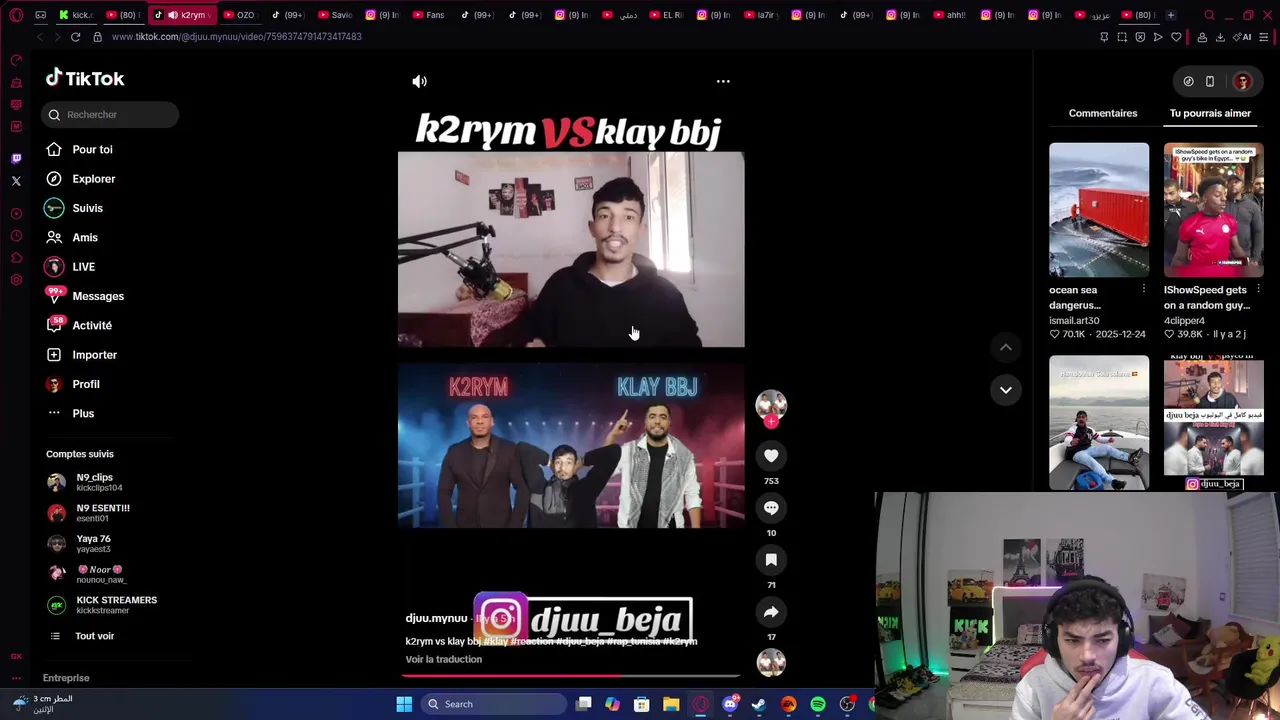Open the IShowSpeed random guy video thumbnail
The image size is (1280, 720).
pos(1213,210)
